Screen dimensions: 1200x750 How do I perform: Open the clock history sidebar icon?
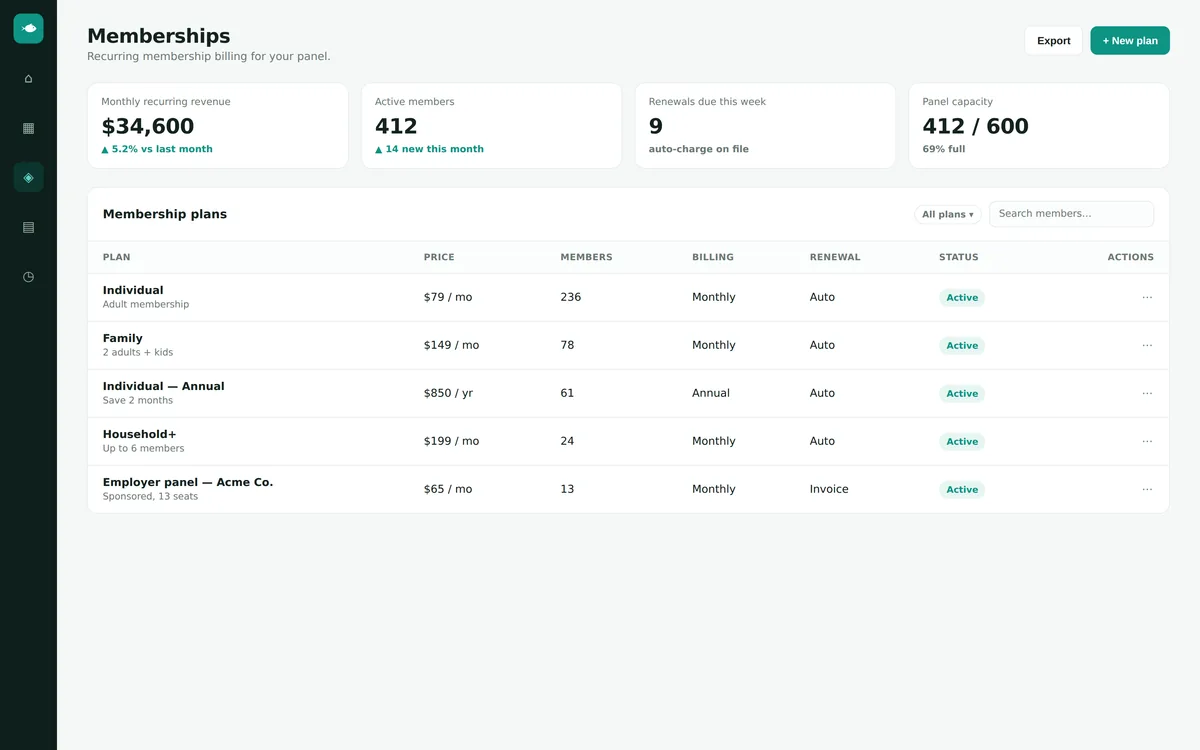point(28,276)
